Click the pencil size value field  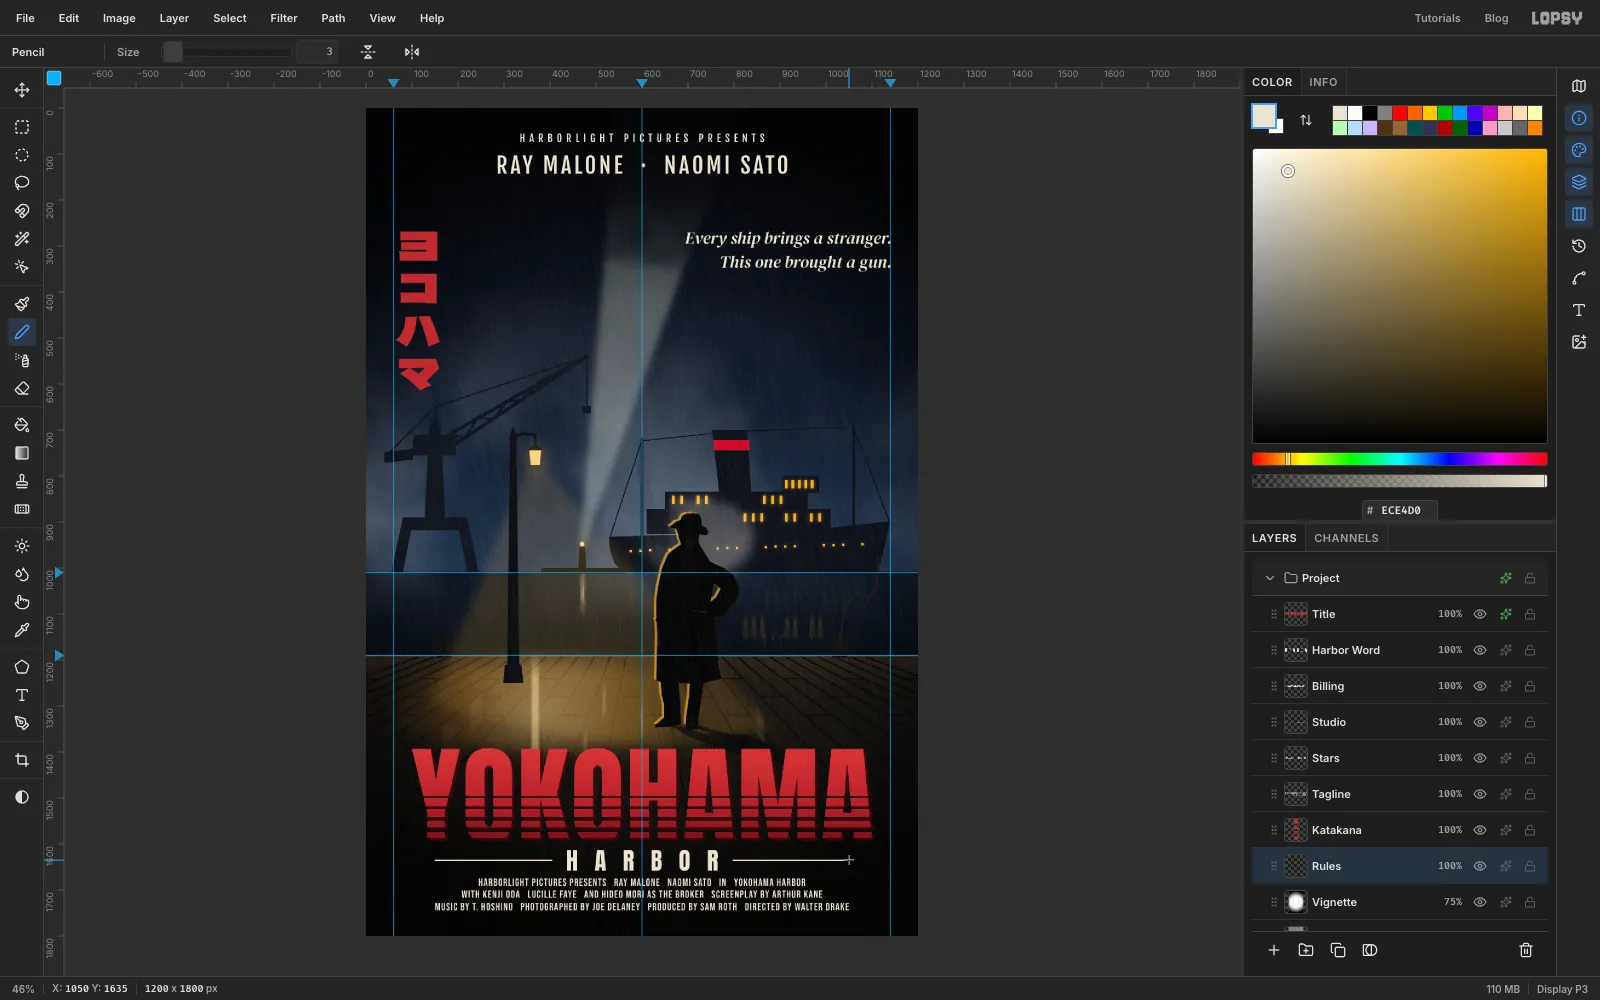click(317, 52)
